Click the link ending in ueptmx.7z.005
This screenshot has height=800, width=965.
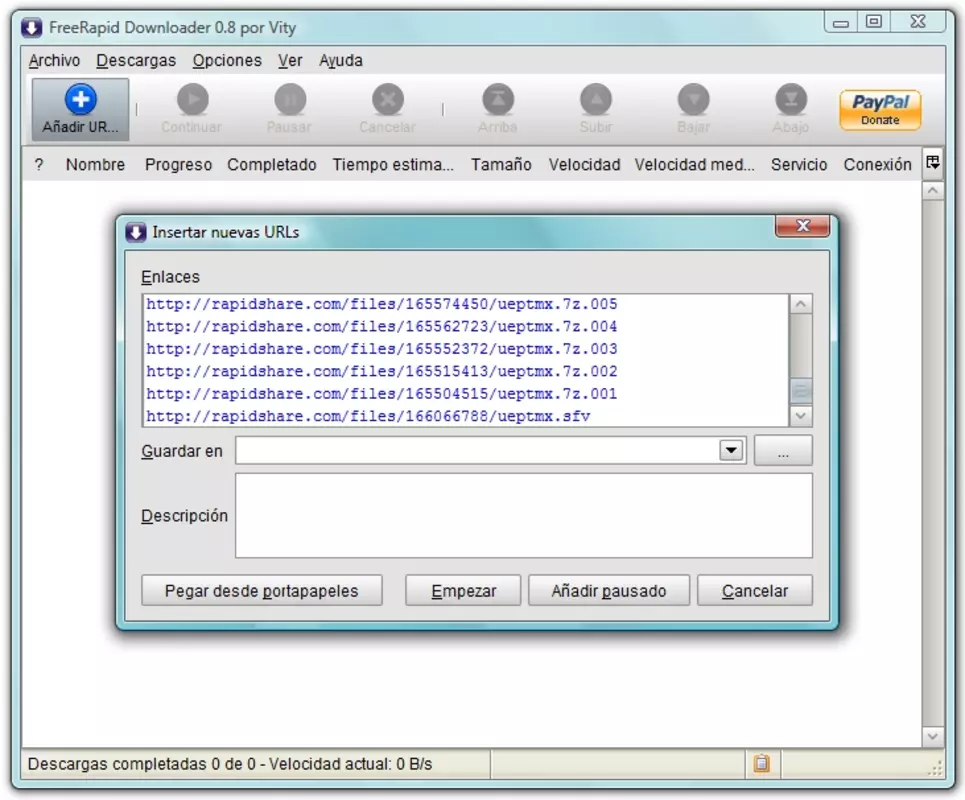pyautogui.click(x=382, y=304)
